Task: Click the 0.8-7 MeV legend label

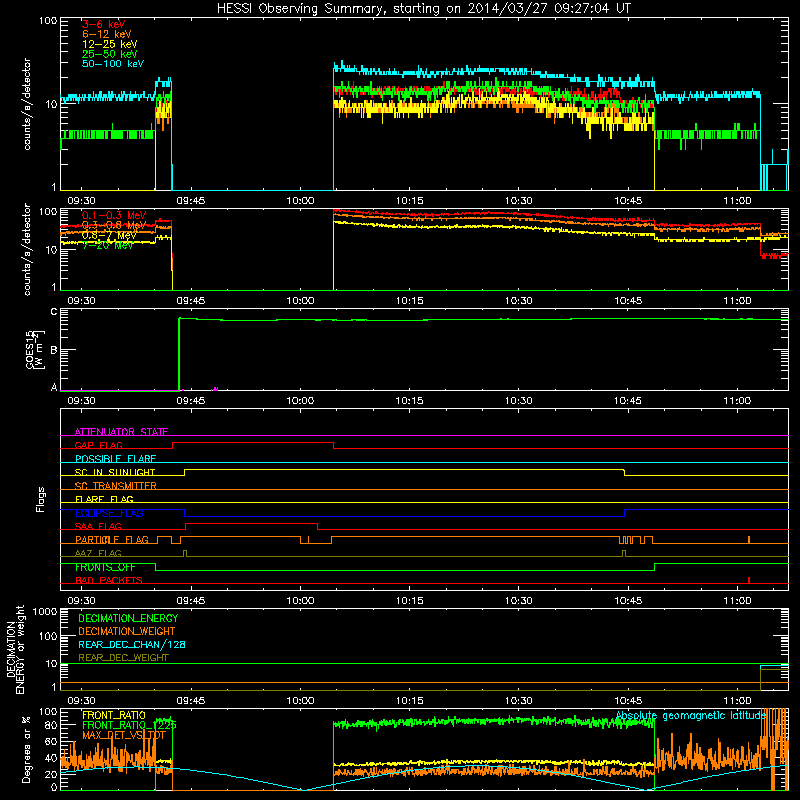Action: tap(109, 235)
